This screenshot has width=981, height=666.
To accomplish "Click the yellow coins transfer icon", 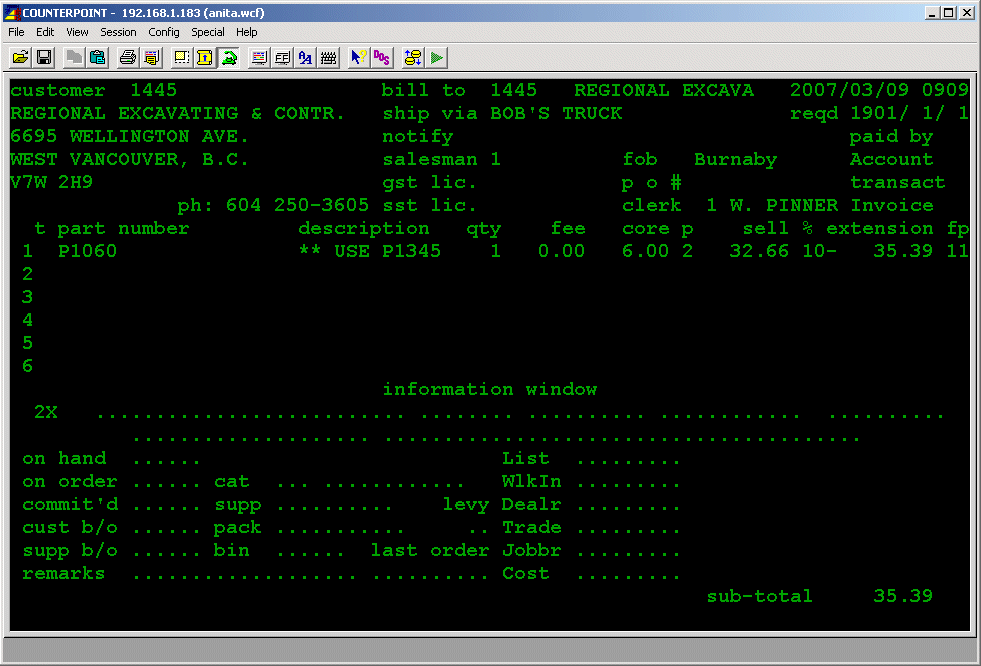I will (x=413, y=58).
